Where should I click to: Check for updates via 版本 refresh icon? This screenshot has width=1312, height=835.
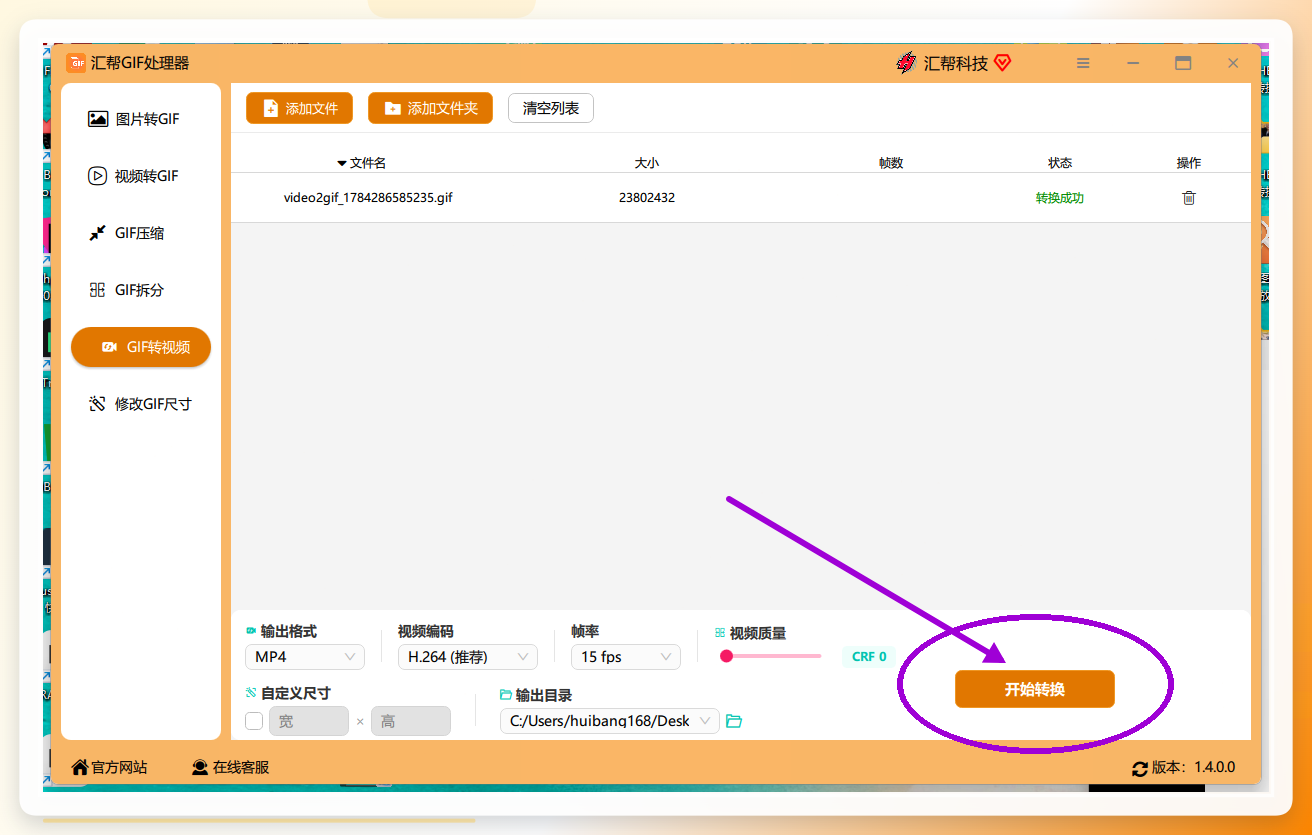click(1140, 768)
